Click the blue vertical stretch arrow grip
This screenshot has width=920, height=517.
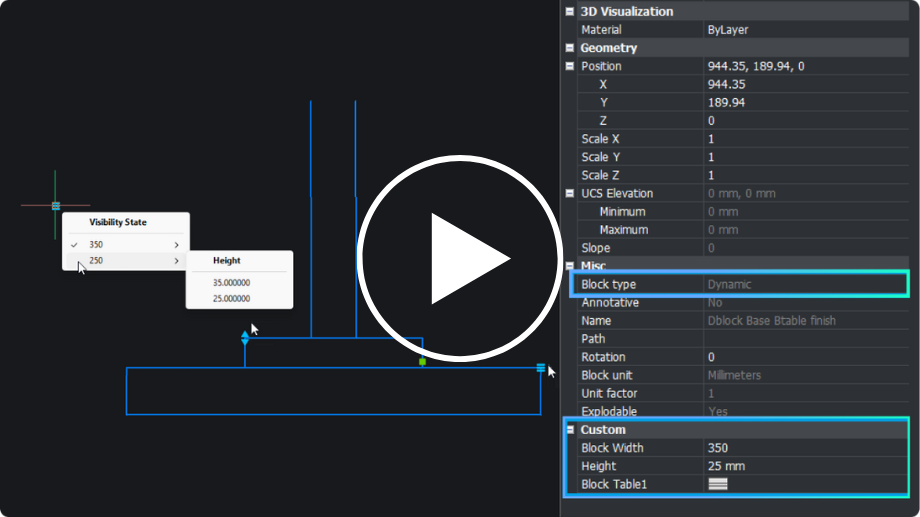tap(245, 338)
